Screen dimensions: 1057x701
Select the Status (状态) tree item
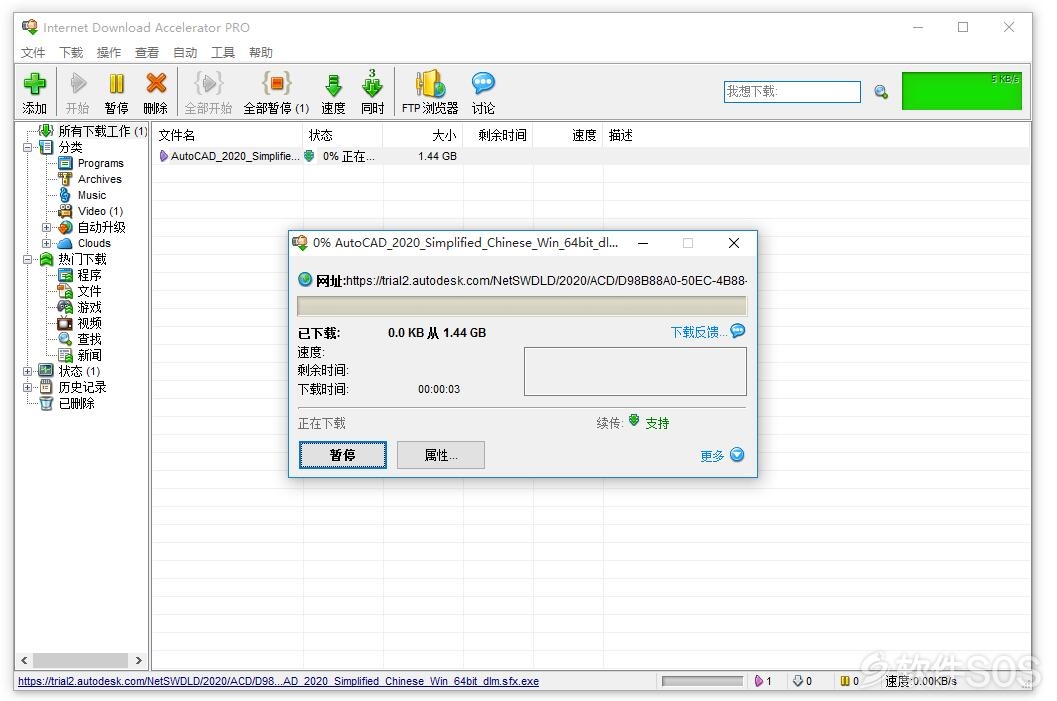pyautogui.click(x=79, y=371)
